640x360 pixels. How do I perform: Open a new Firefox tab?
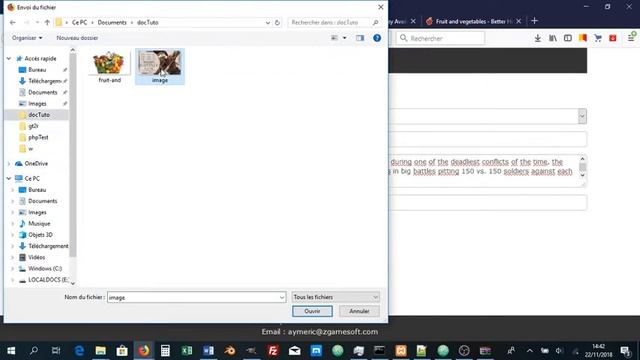tap(534, 21)
